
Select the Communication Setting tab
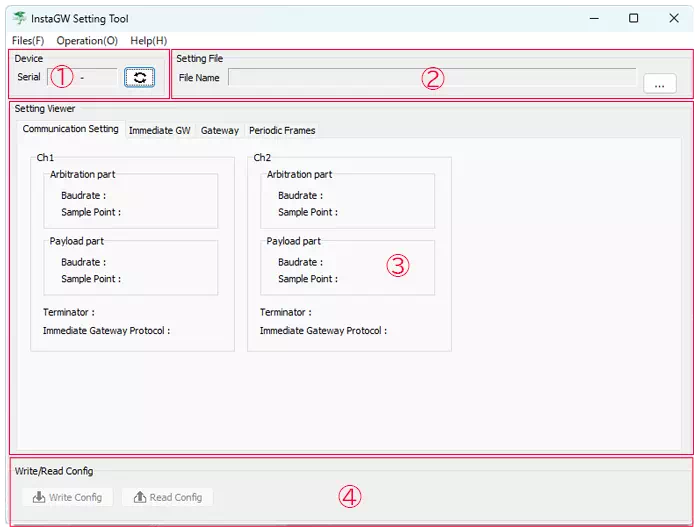(70, 130)
